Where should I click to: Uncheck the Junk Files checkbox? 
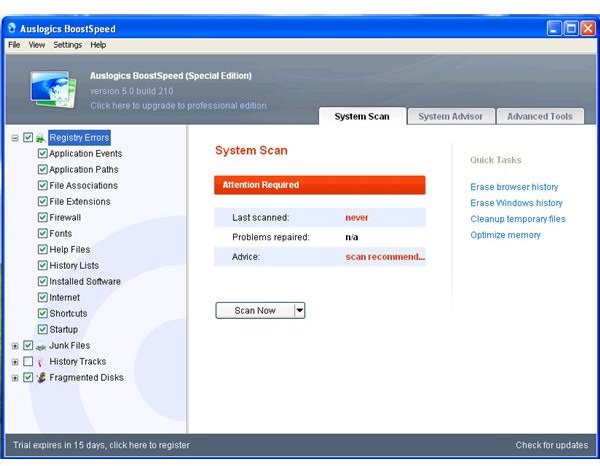pyautogui.click(x=28, y=345)
